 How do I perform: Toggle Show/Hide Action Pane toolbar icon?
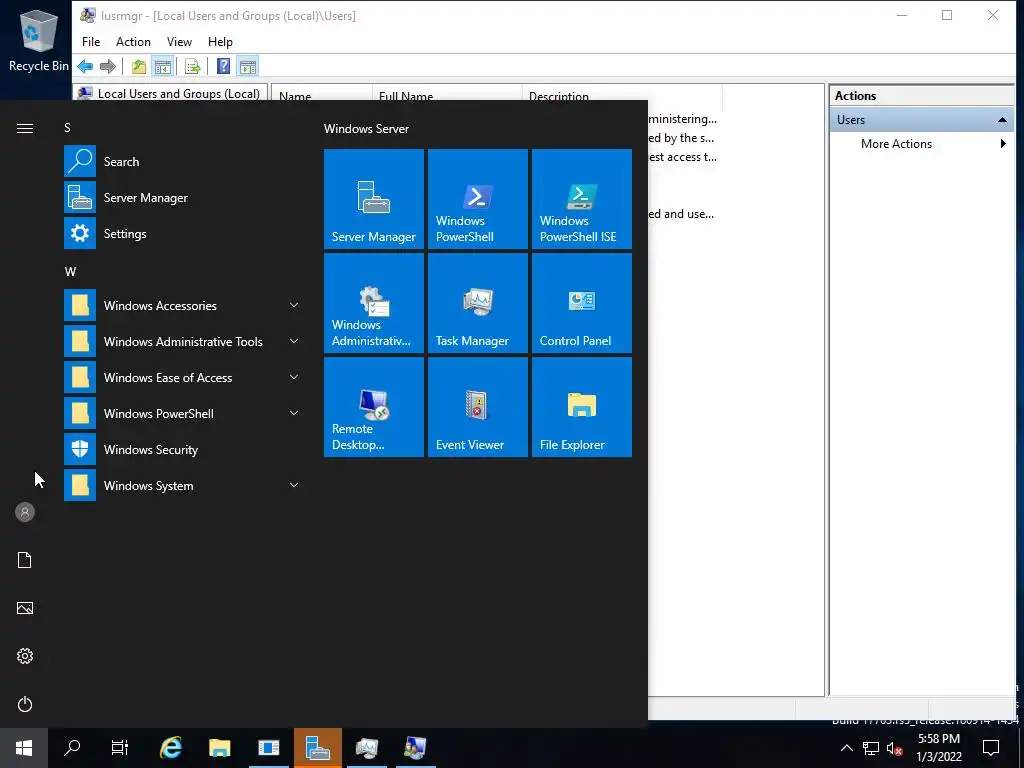point(248,66)
